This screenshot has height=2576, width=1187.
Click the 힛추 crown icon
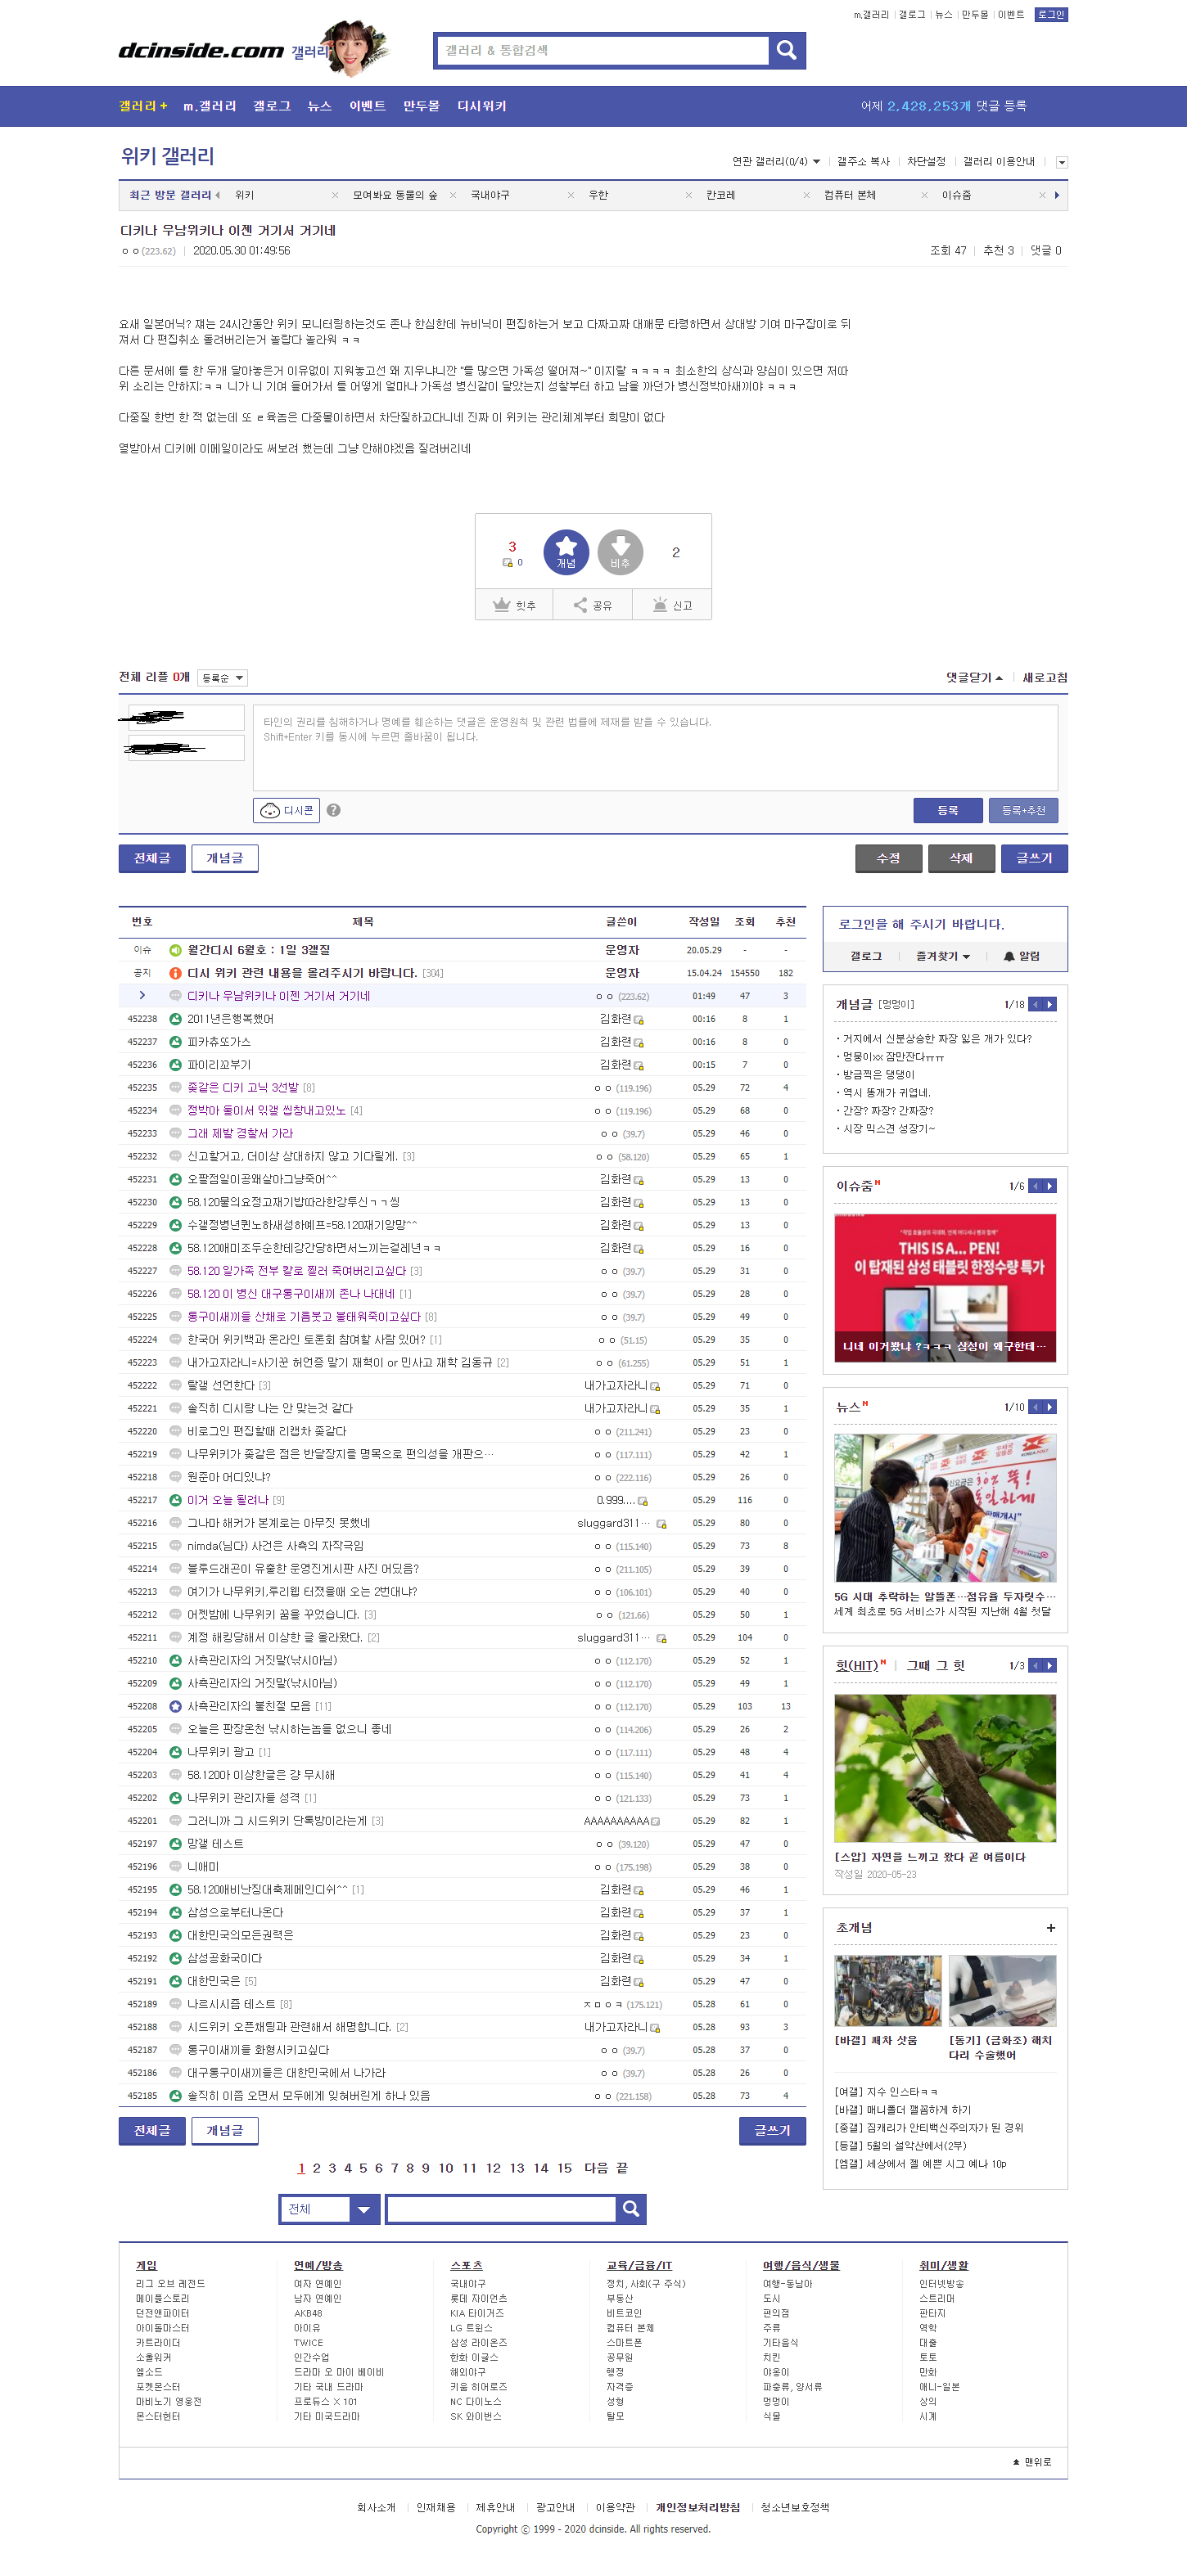pos(502,605)
